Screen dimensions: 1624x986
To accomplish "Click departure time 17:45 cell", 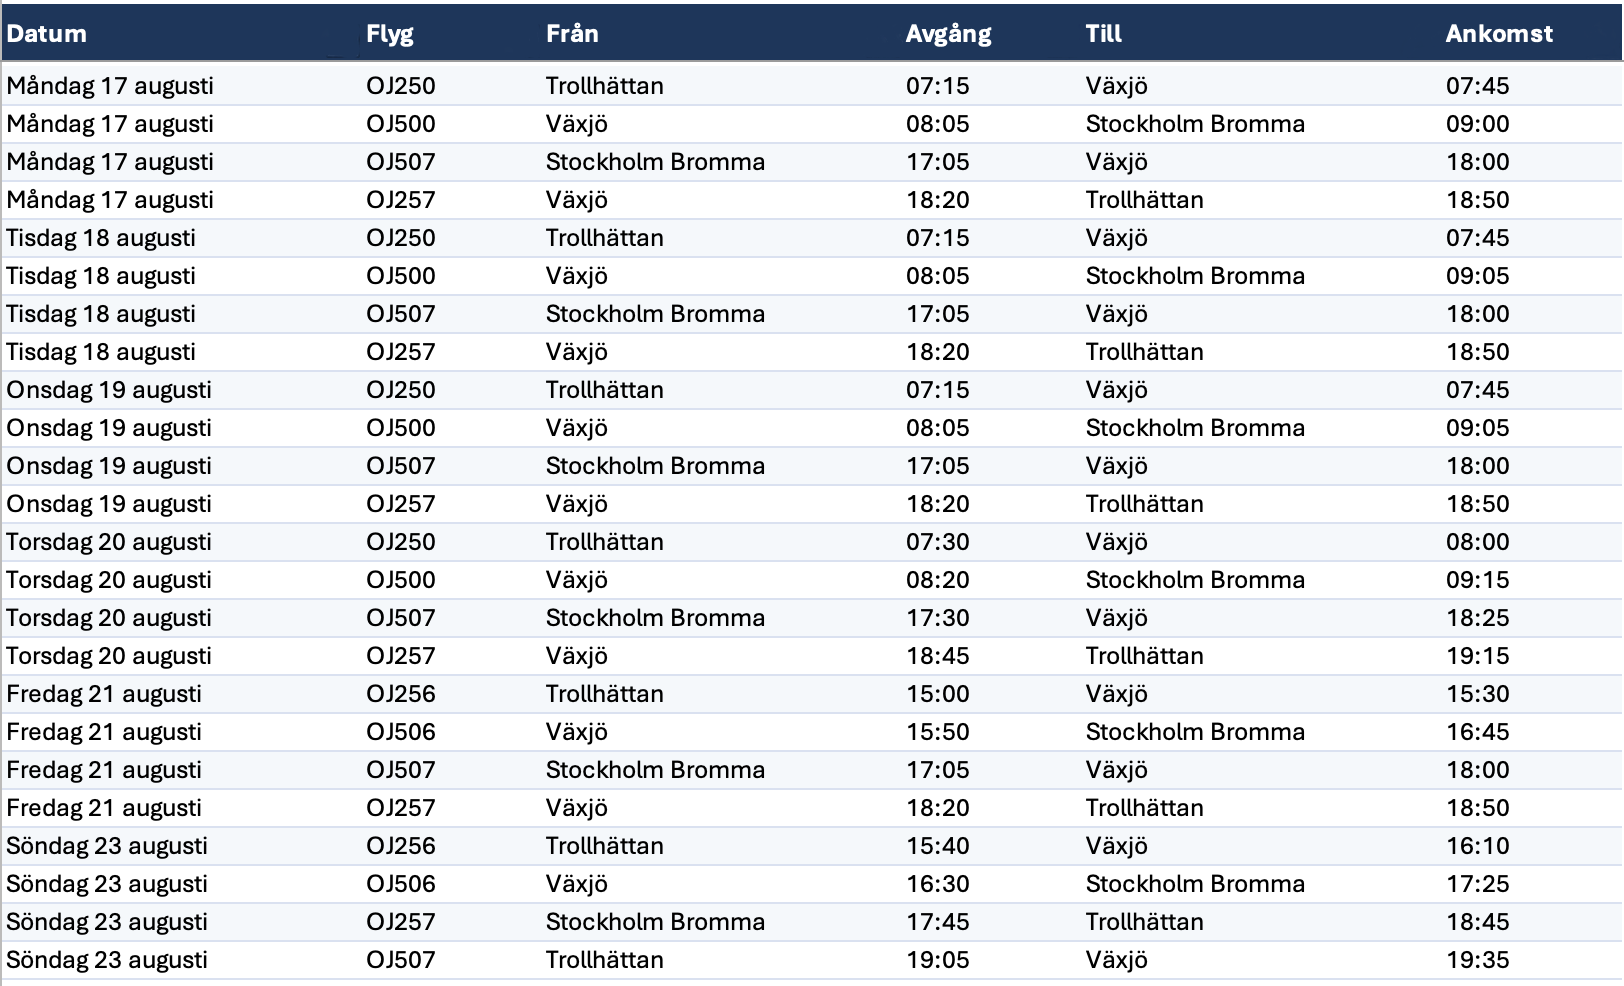I will click(x=937, y=922).
